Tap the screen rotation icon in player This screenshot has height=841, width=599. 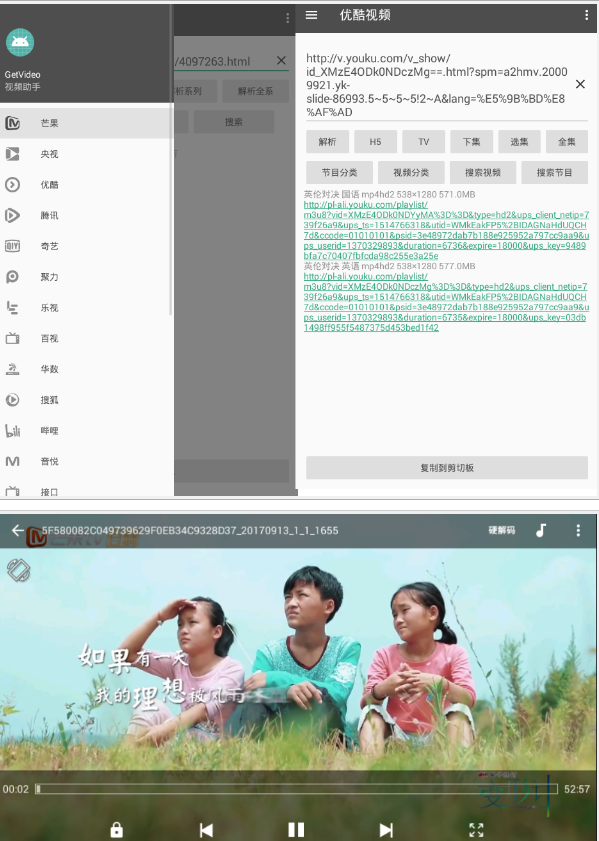pos(18,570)
